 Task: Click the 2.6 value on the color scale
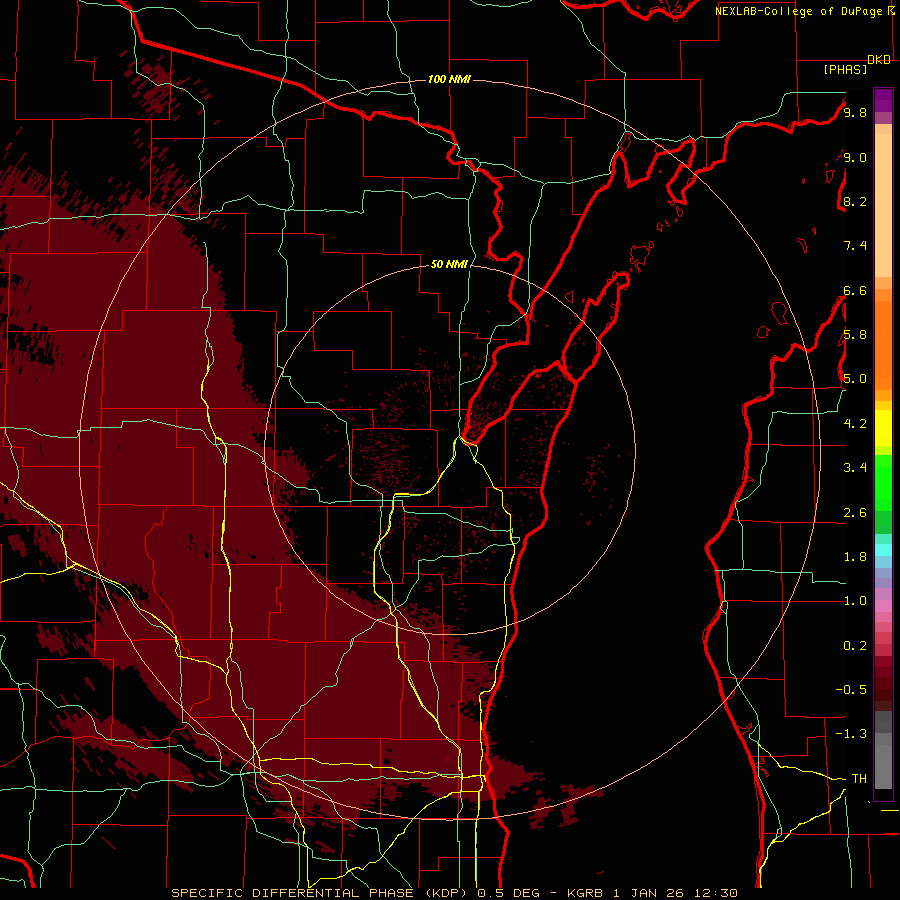click(x=855, y=513)
